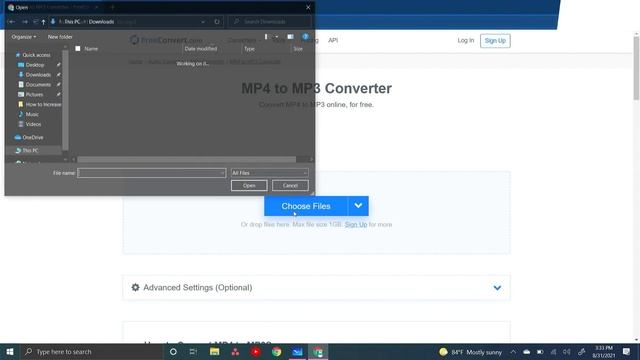Click the Sign Up button in header

point(495,41)
